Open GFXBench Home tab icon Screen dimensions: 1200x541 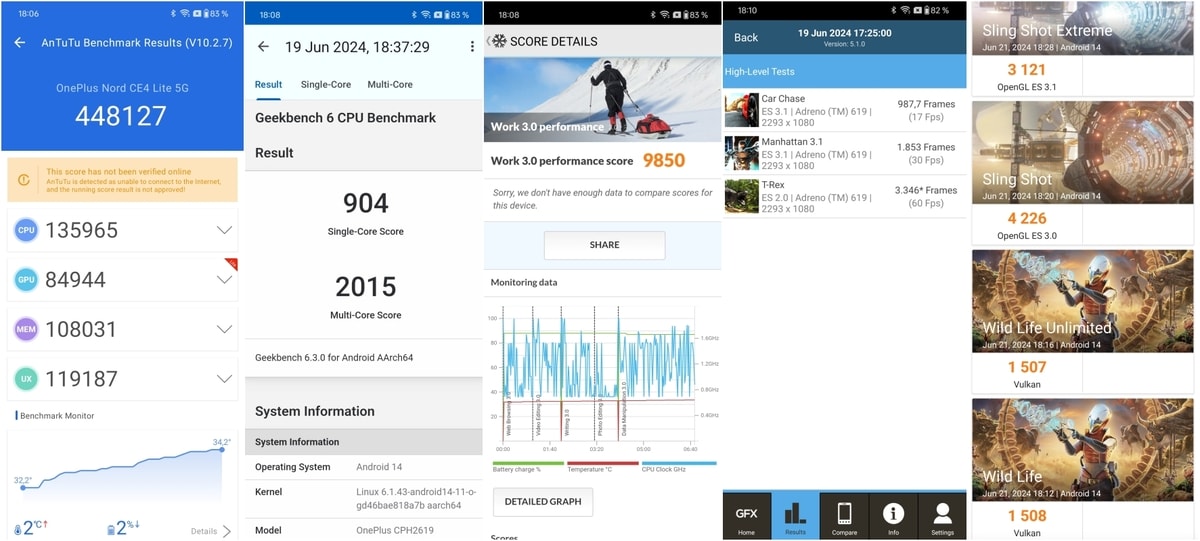click(x=746, y=515)
